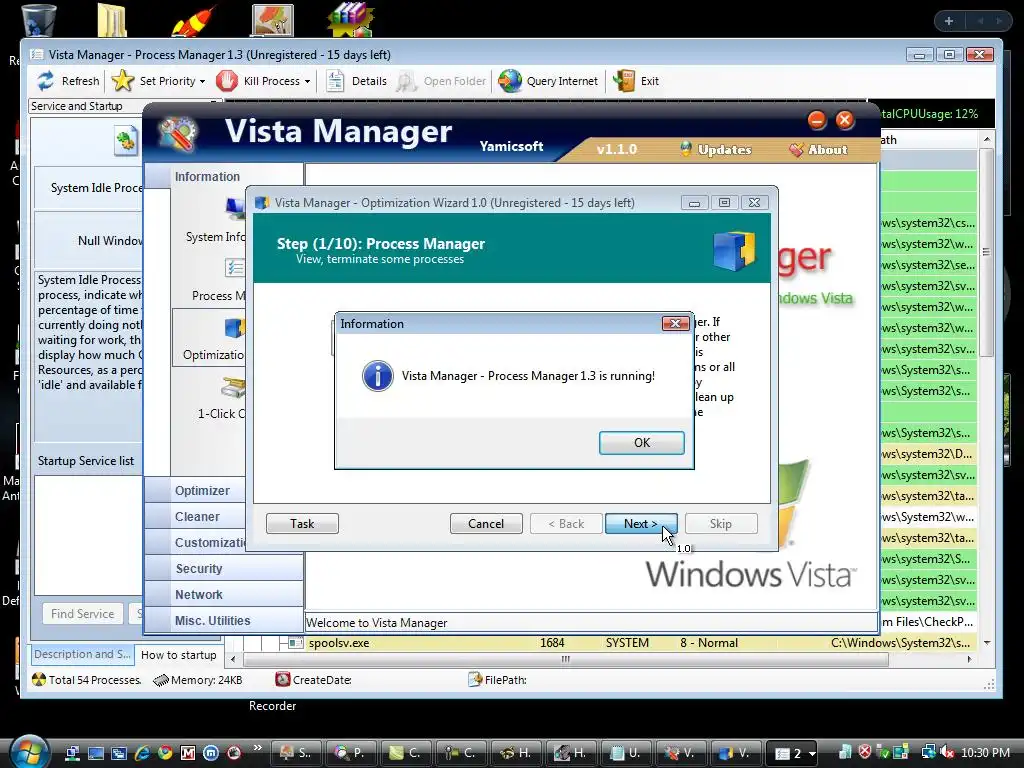
Task: Click the Process Manager sidebar icon
Action: (x=235, y=268)
